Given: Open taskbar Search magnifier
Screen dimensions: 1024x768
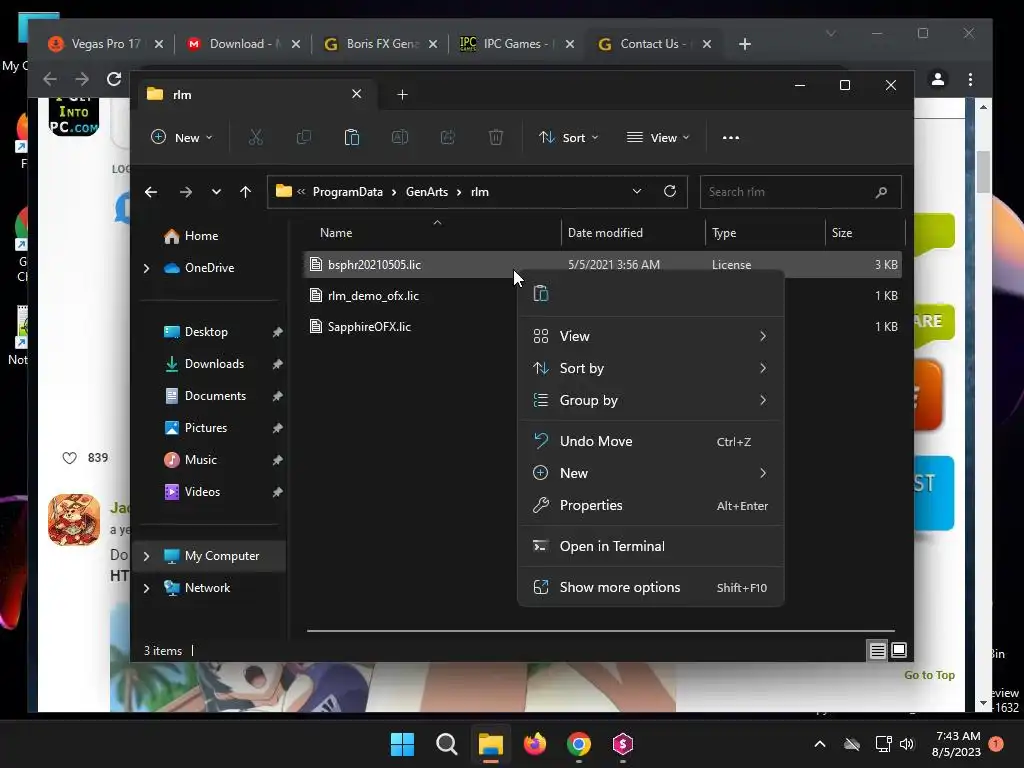Looking at the screenshot, I should click(x=447, y=744).
